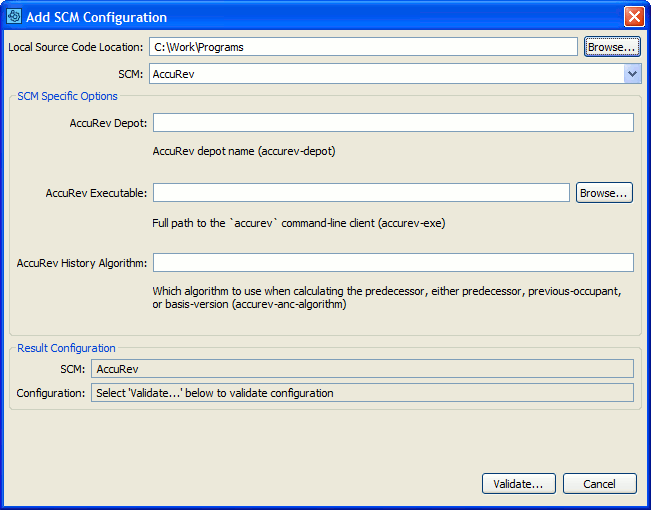Screen dimensions: 651x510
Task: Click the history algorithm description text
Action: pyautogui.click(x=386, y=298)
